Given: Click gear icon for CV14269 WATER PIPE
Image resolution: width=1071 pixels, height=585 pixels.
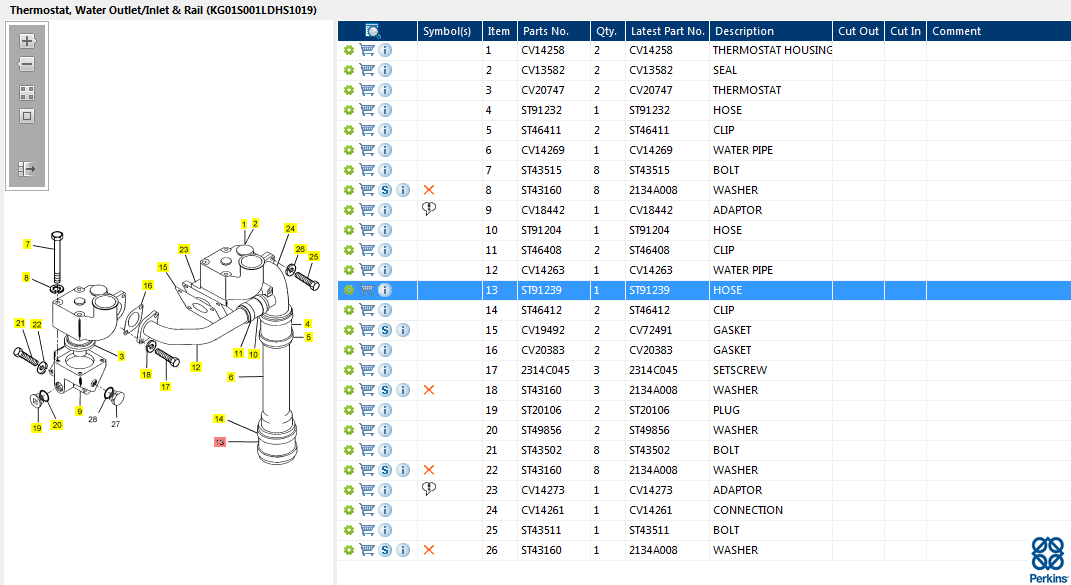Looking at the screenshot, I should 349,150.
